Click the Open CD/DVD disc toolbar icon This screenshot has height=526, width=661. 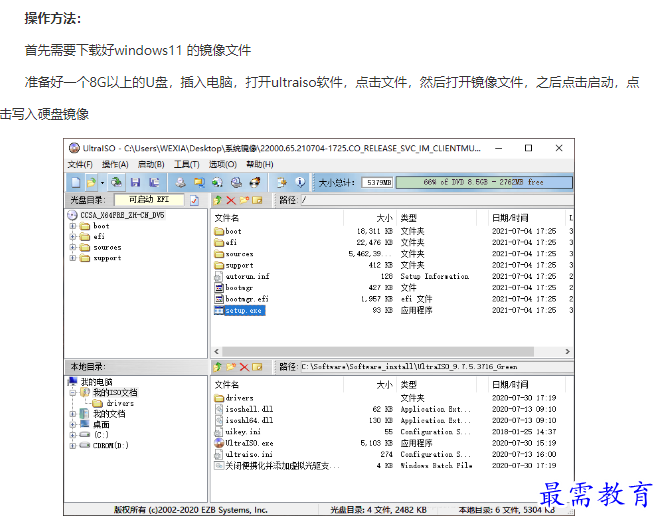[x=116, y=182]
